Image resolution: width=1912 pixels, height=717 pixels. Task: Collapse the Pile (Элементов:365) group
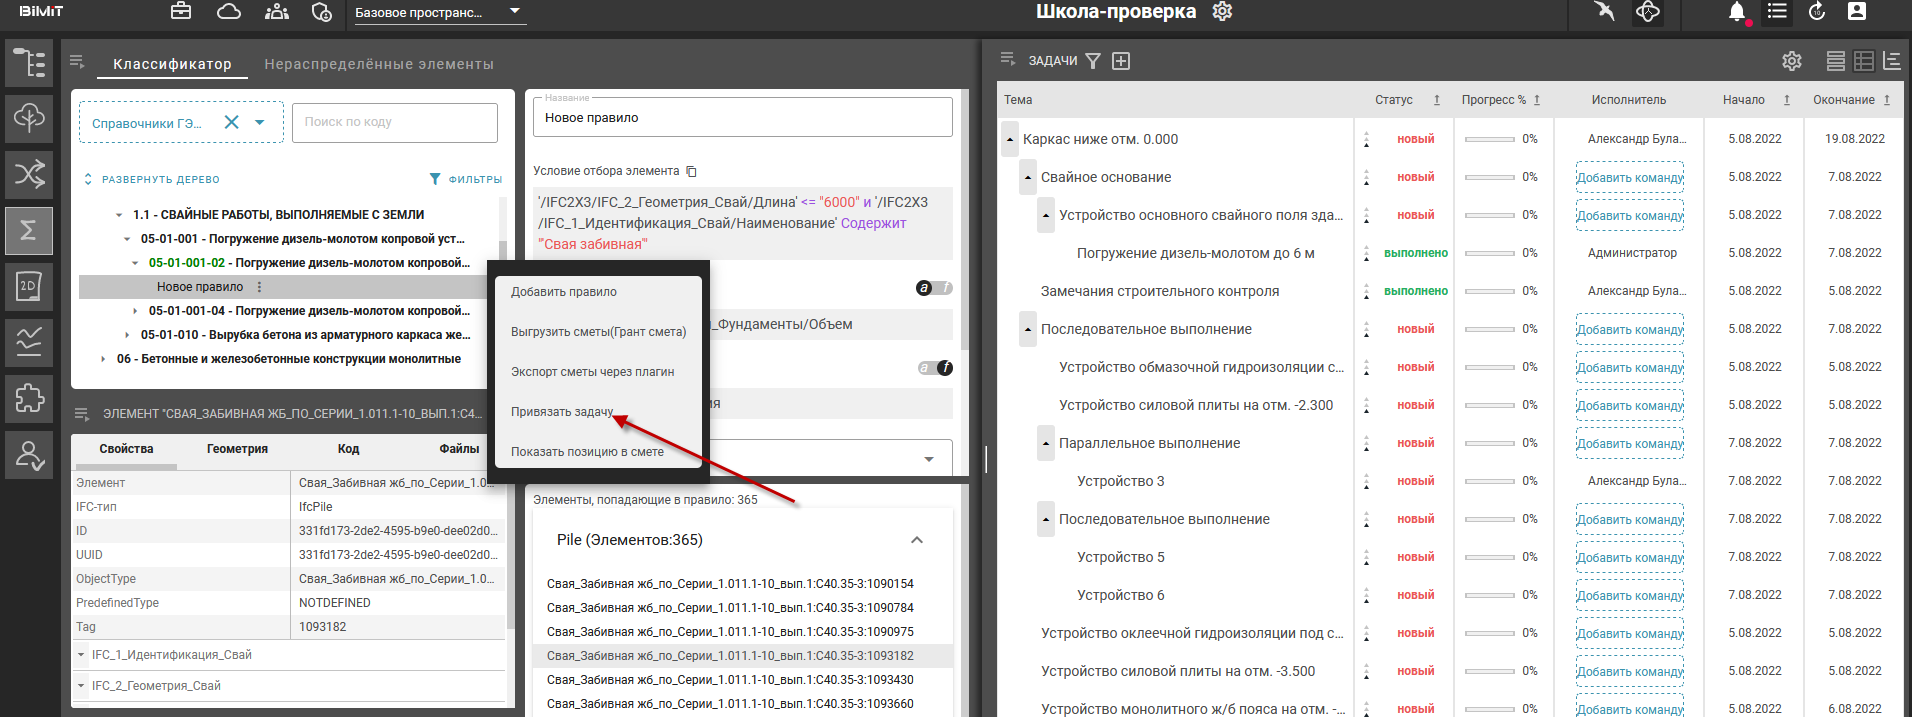(x=916, y=540)
